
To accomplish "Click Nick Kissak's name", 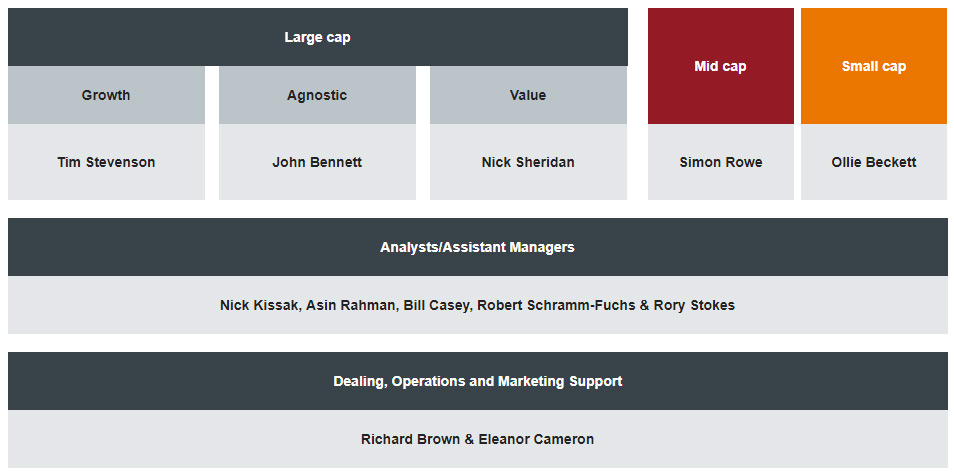I will click(260, 305).
